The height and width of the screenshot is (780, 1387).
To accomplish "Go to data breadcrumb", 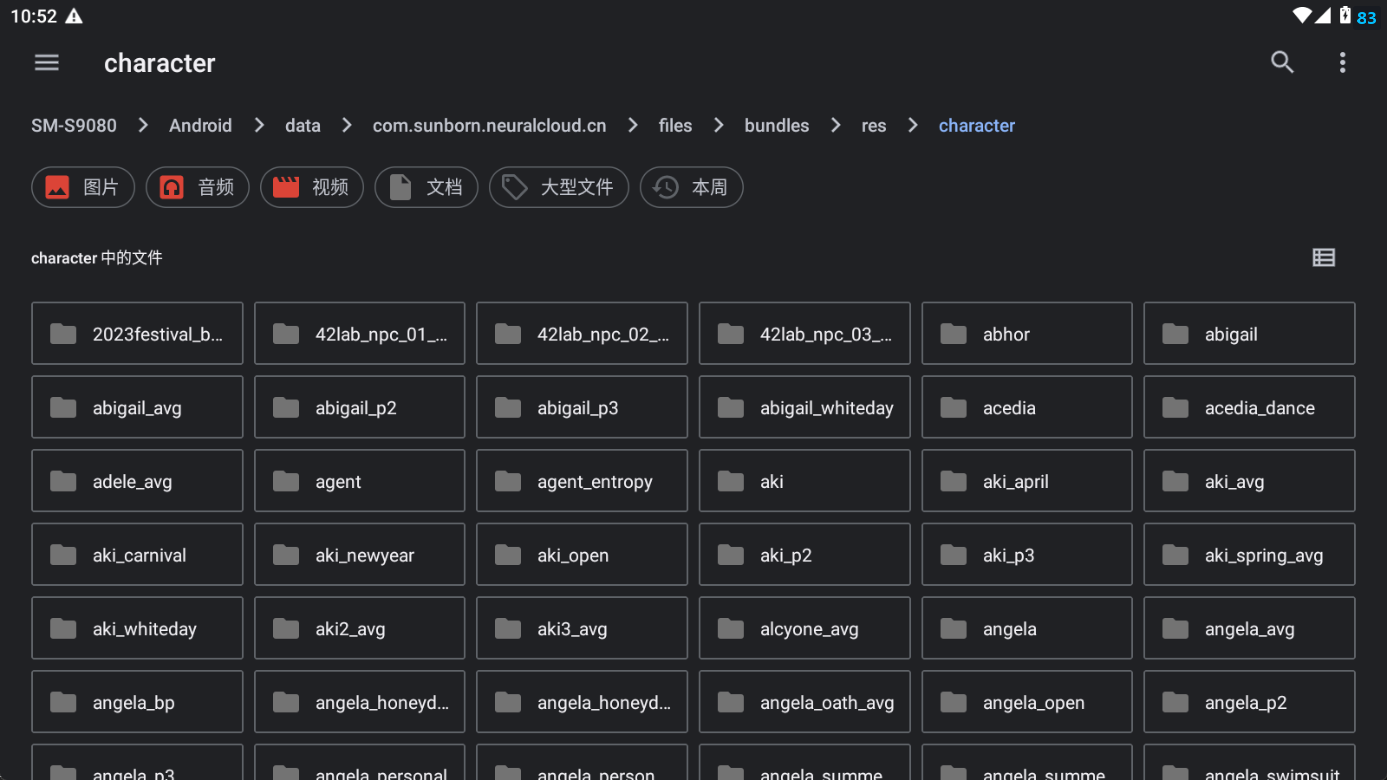I will [303, 125].
